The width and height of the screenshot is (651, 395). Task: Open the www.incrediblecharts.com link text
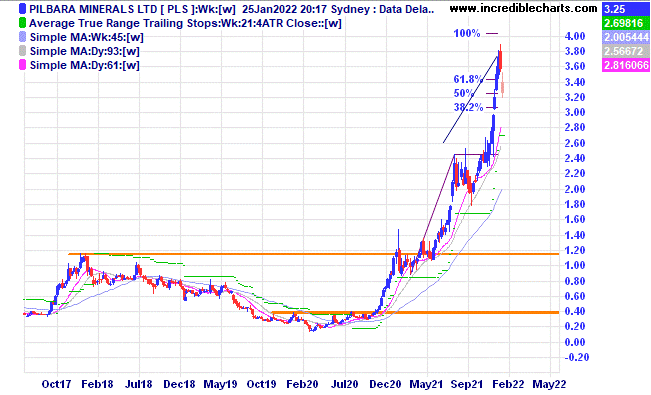[524, 8]
